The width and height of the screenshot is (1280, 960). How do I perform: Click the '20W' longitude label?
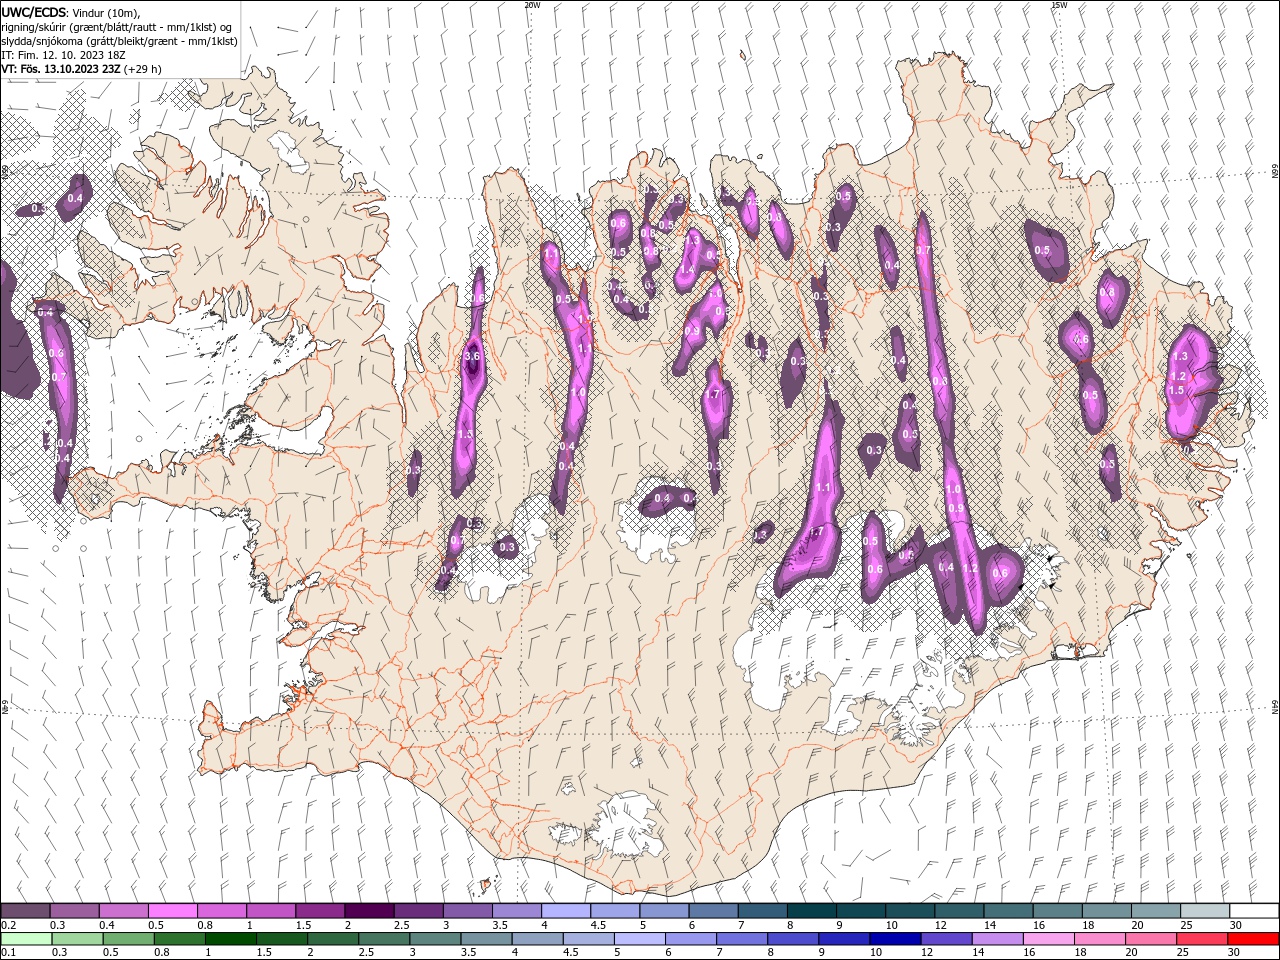click(532, 5)
